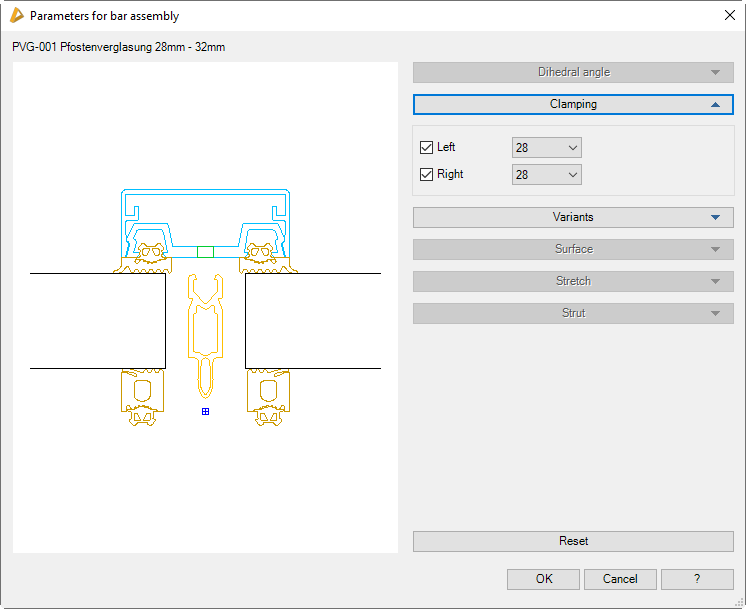Click the question mark help button
This screenshot has width=746, height=609.
[x=697, y=579]
